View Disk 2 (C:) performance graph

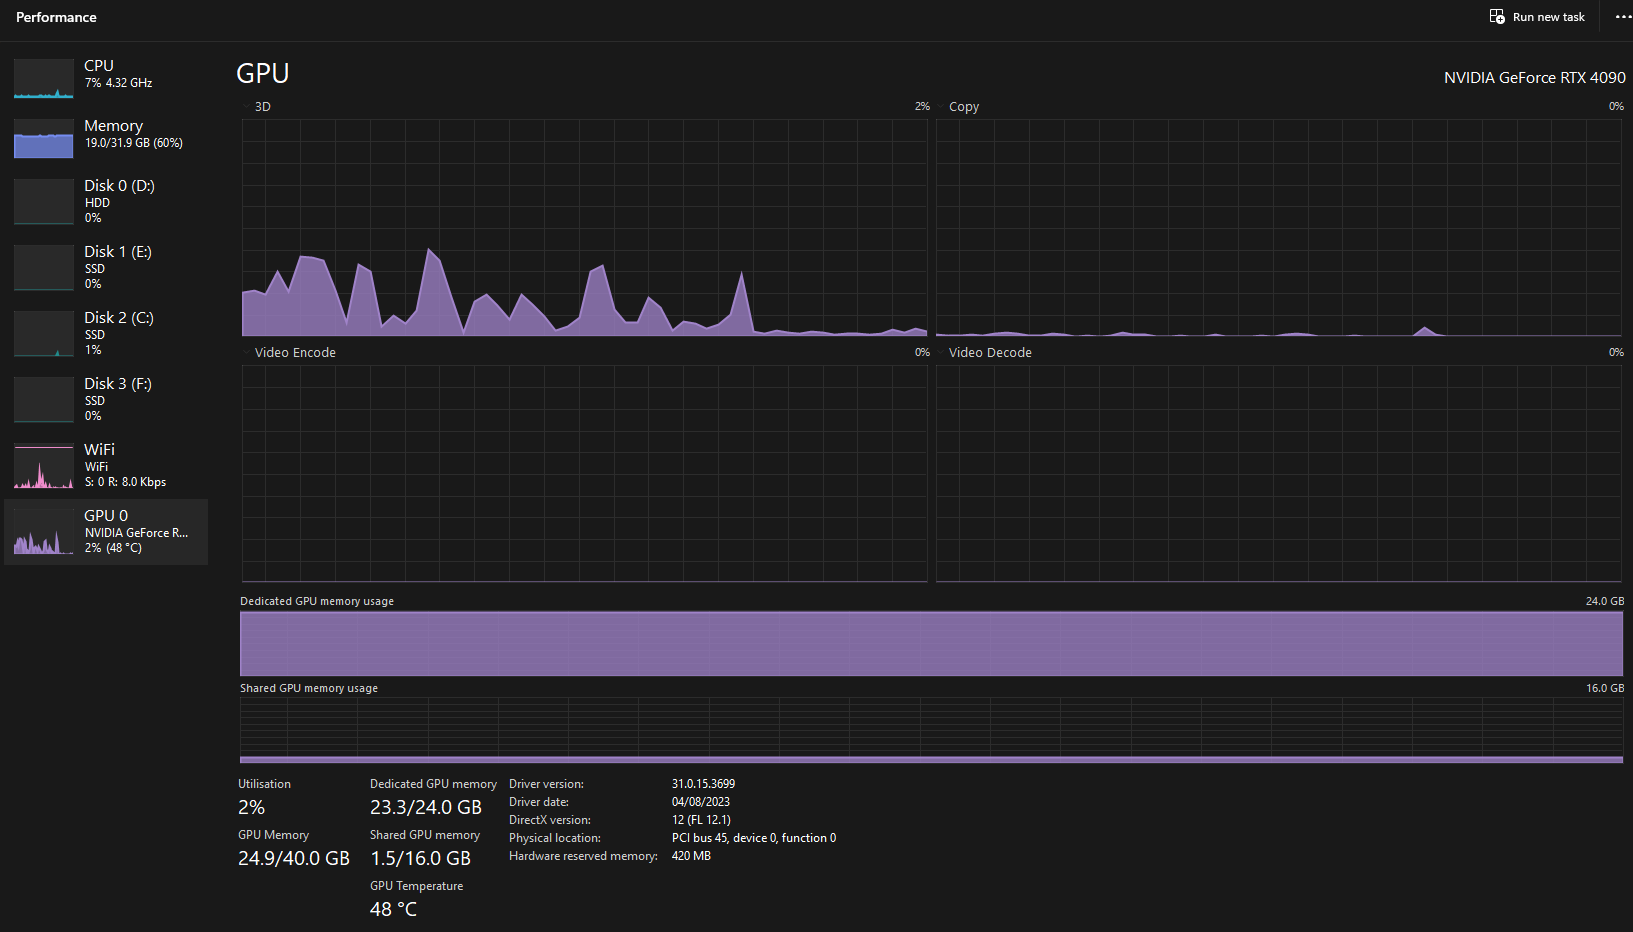tap(43, 333)
